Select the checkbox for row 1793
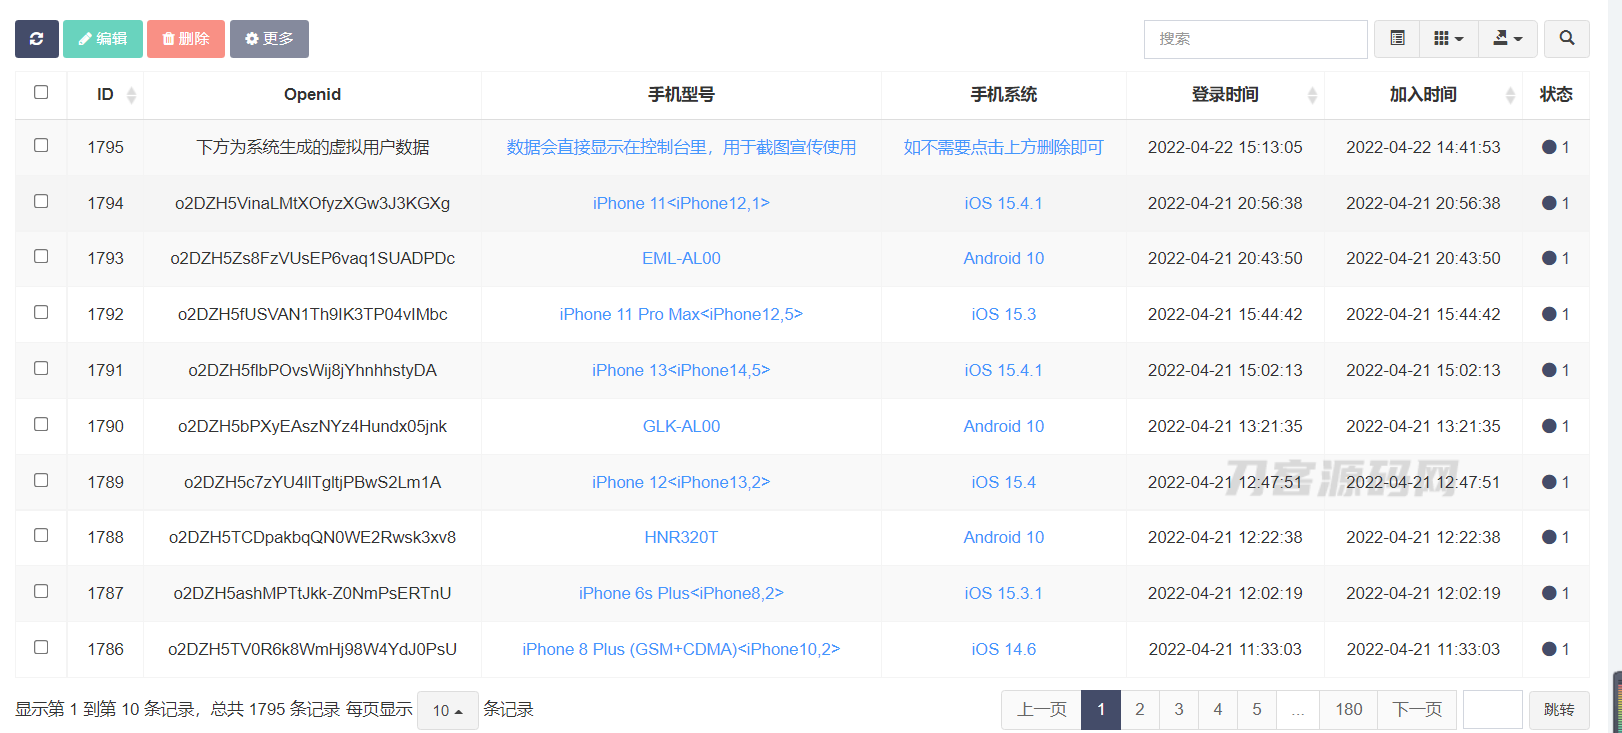The height and width of the screenshot is (733, 1622). 41,256
